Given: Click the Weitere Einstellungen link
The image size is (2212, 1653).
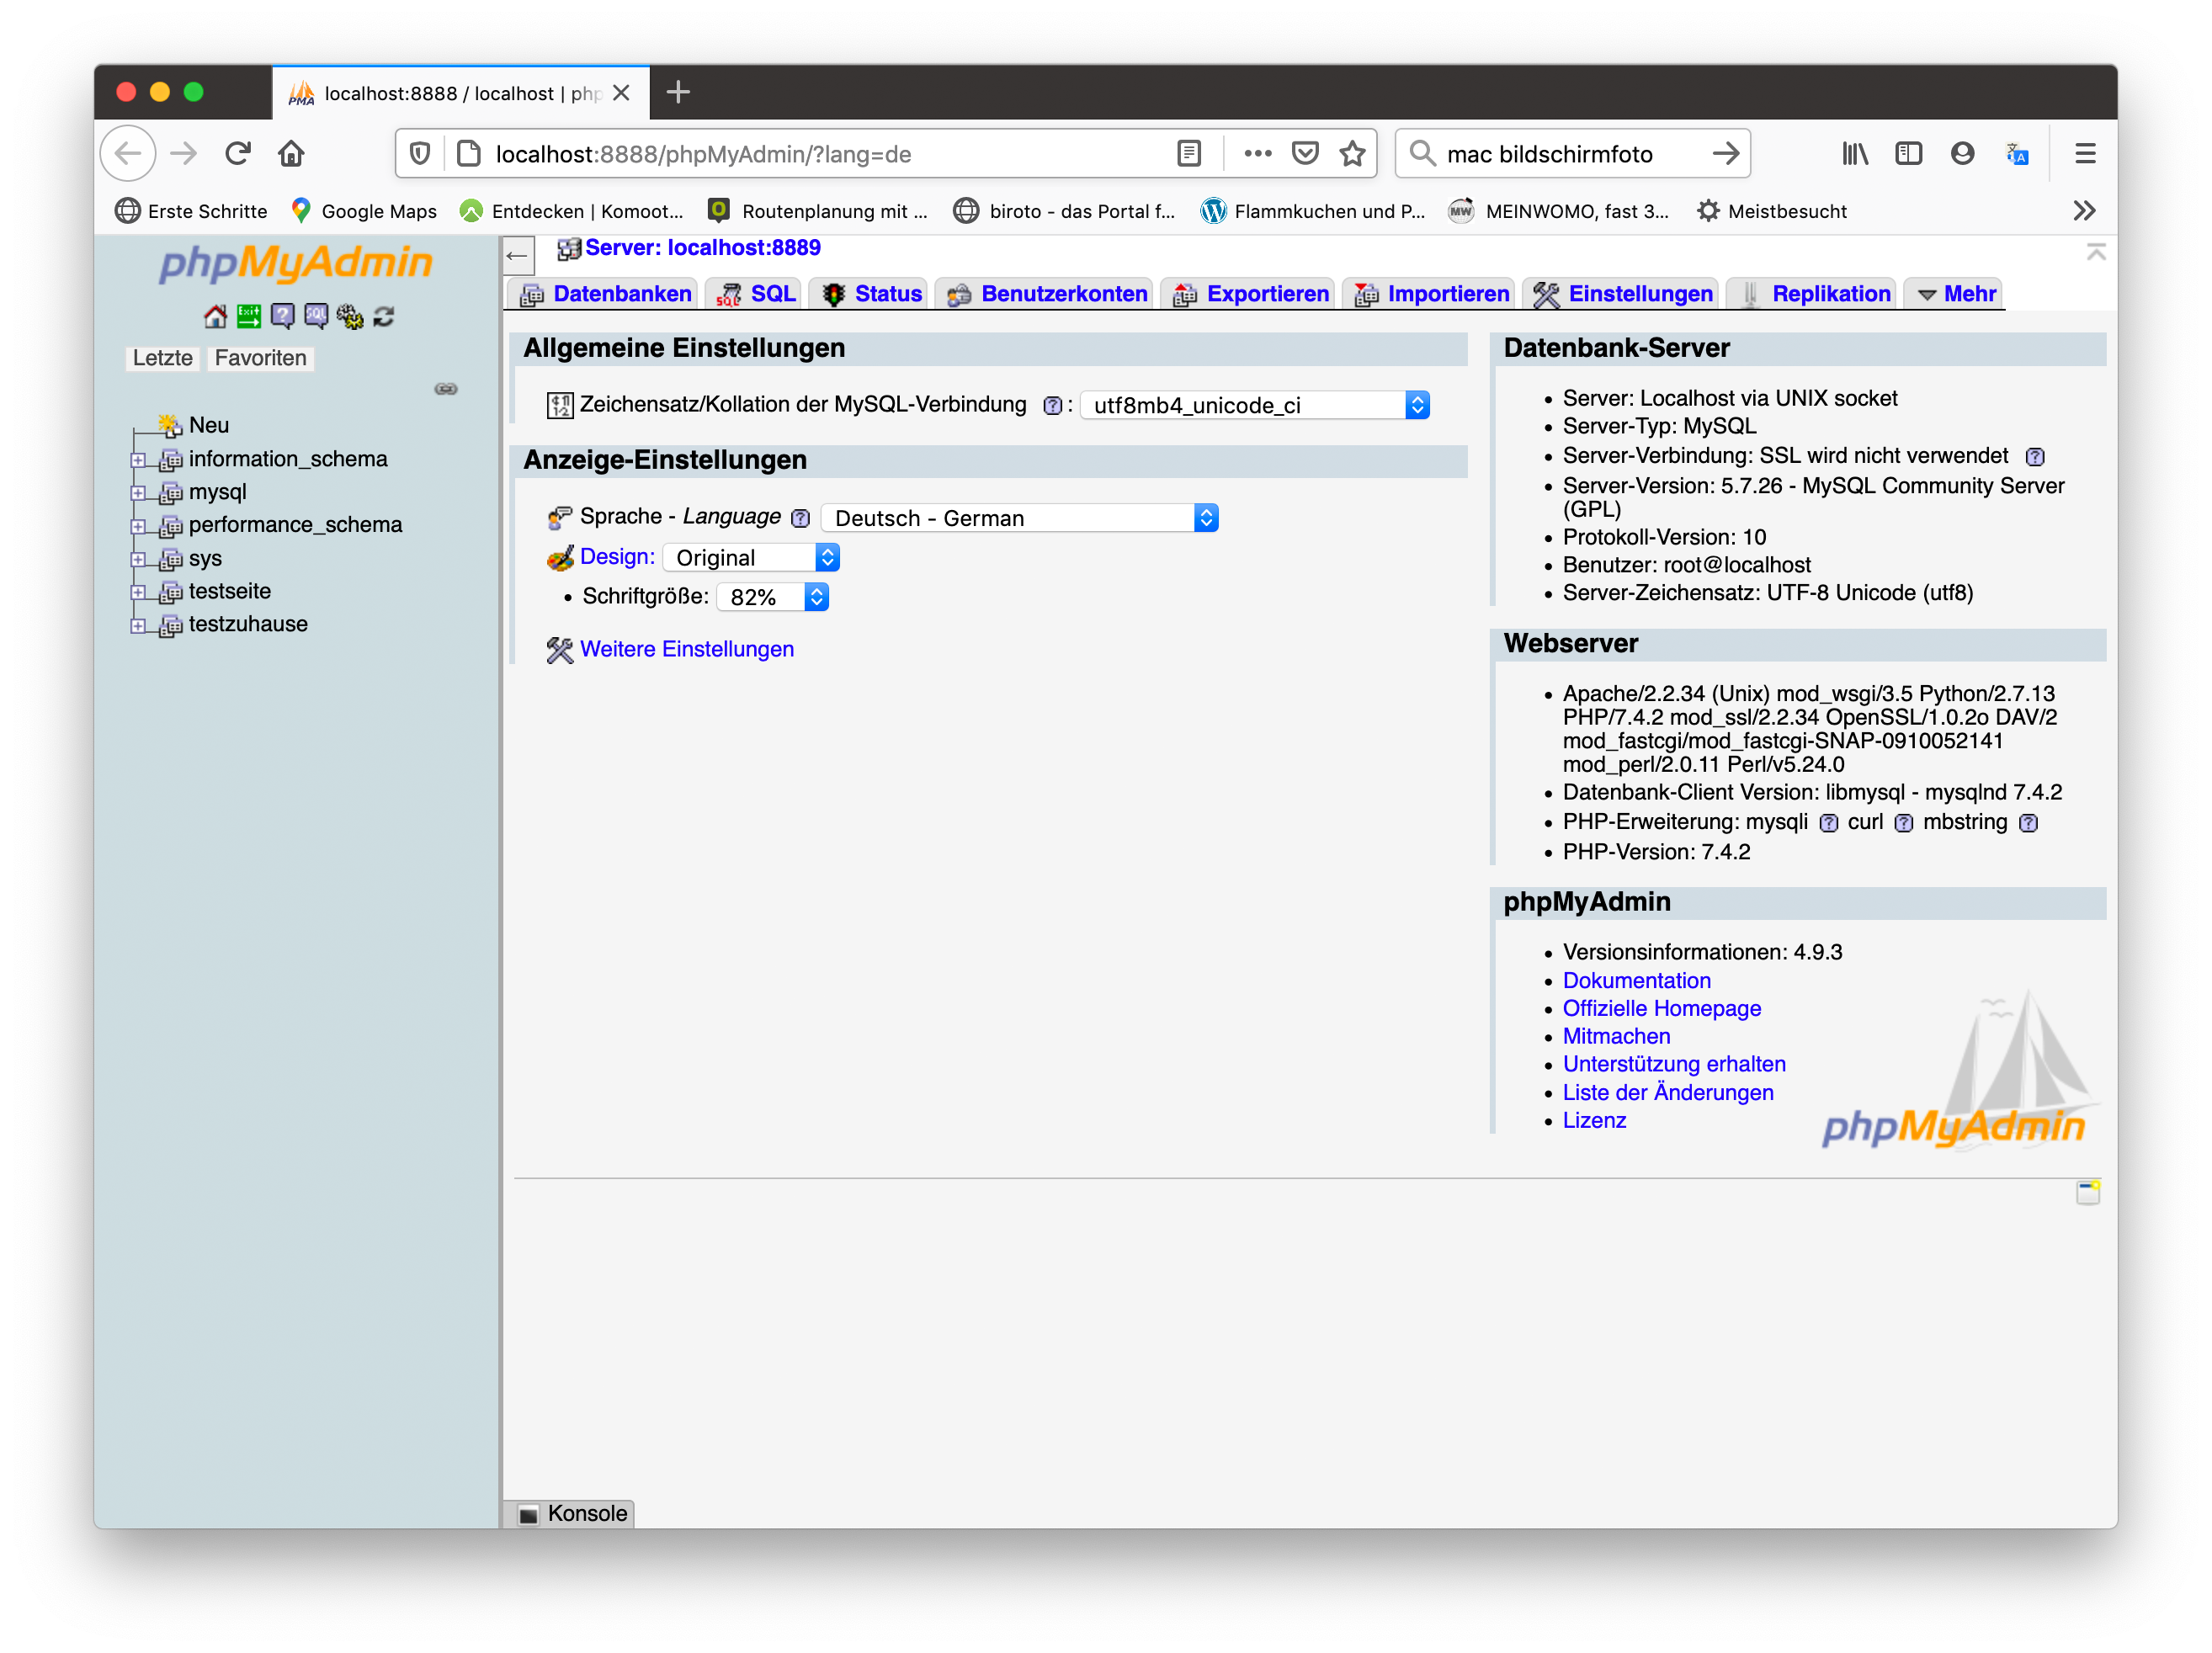Looking at the screenshot, I should click(x=686, y=649).
